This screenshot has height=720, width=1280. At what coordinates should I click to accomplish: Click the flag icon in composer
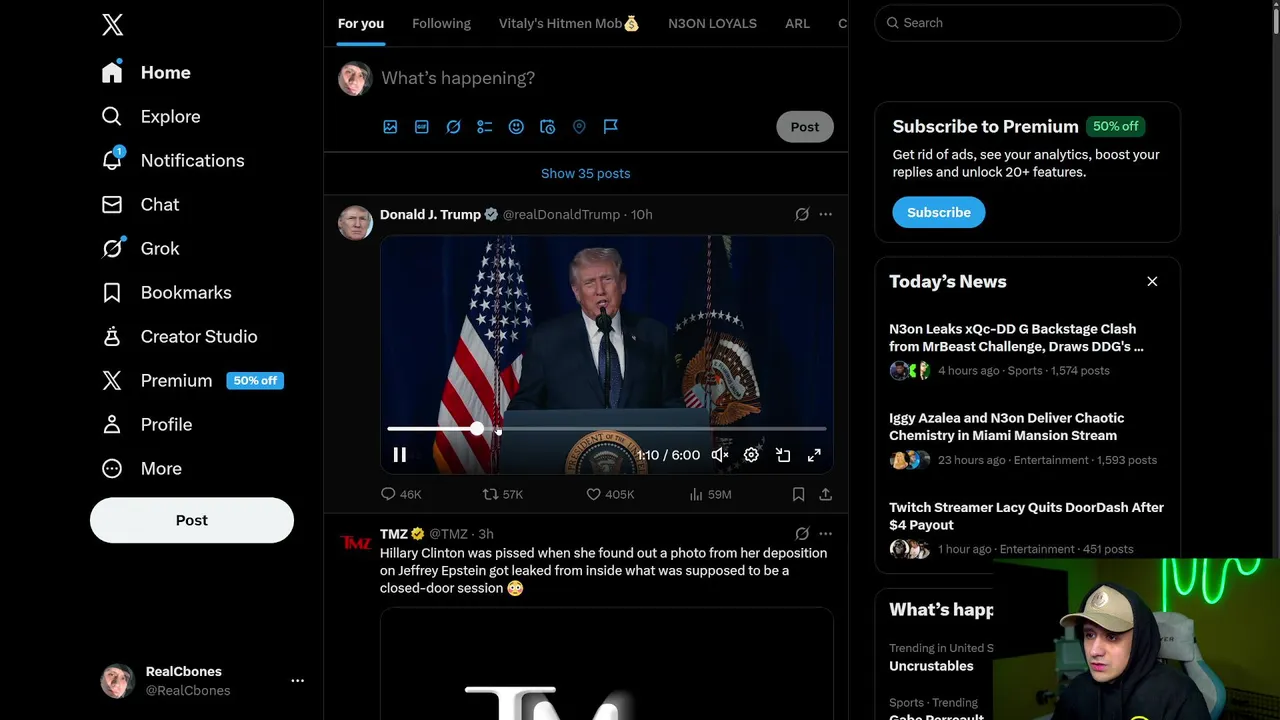(x=610, y=127)
